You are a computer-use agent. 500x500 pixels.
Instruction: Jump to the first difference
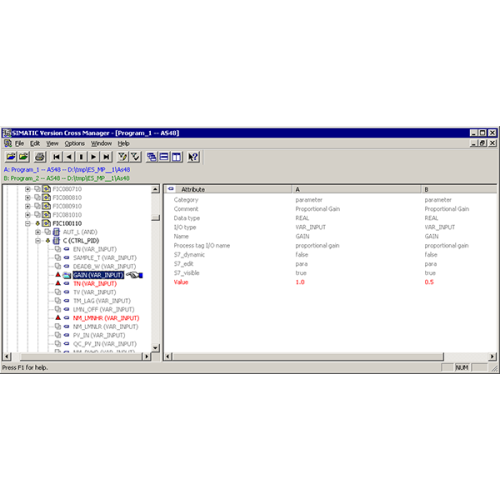click(57, 157)
